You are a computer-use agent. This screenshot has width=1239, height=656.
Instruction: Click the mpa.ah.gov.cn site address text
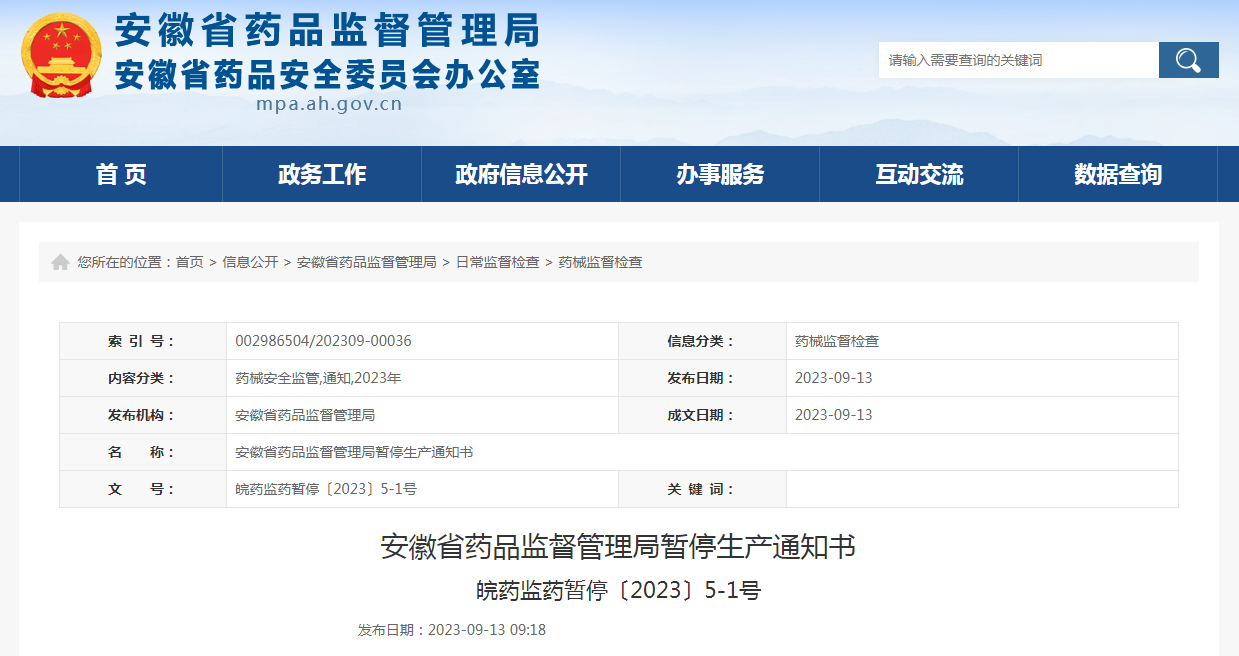329,104
